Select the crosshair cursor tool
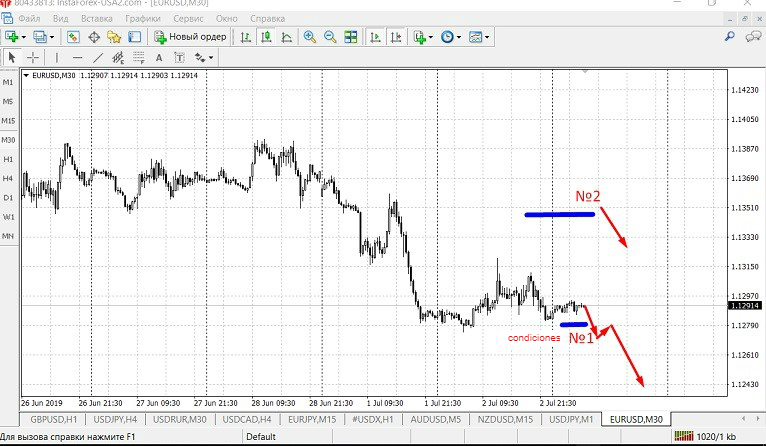Image resolution: width=766 pixels, height=446 pixels. tap(33, 58)
